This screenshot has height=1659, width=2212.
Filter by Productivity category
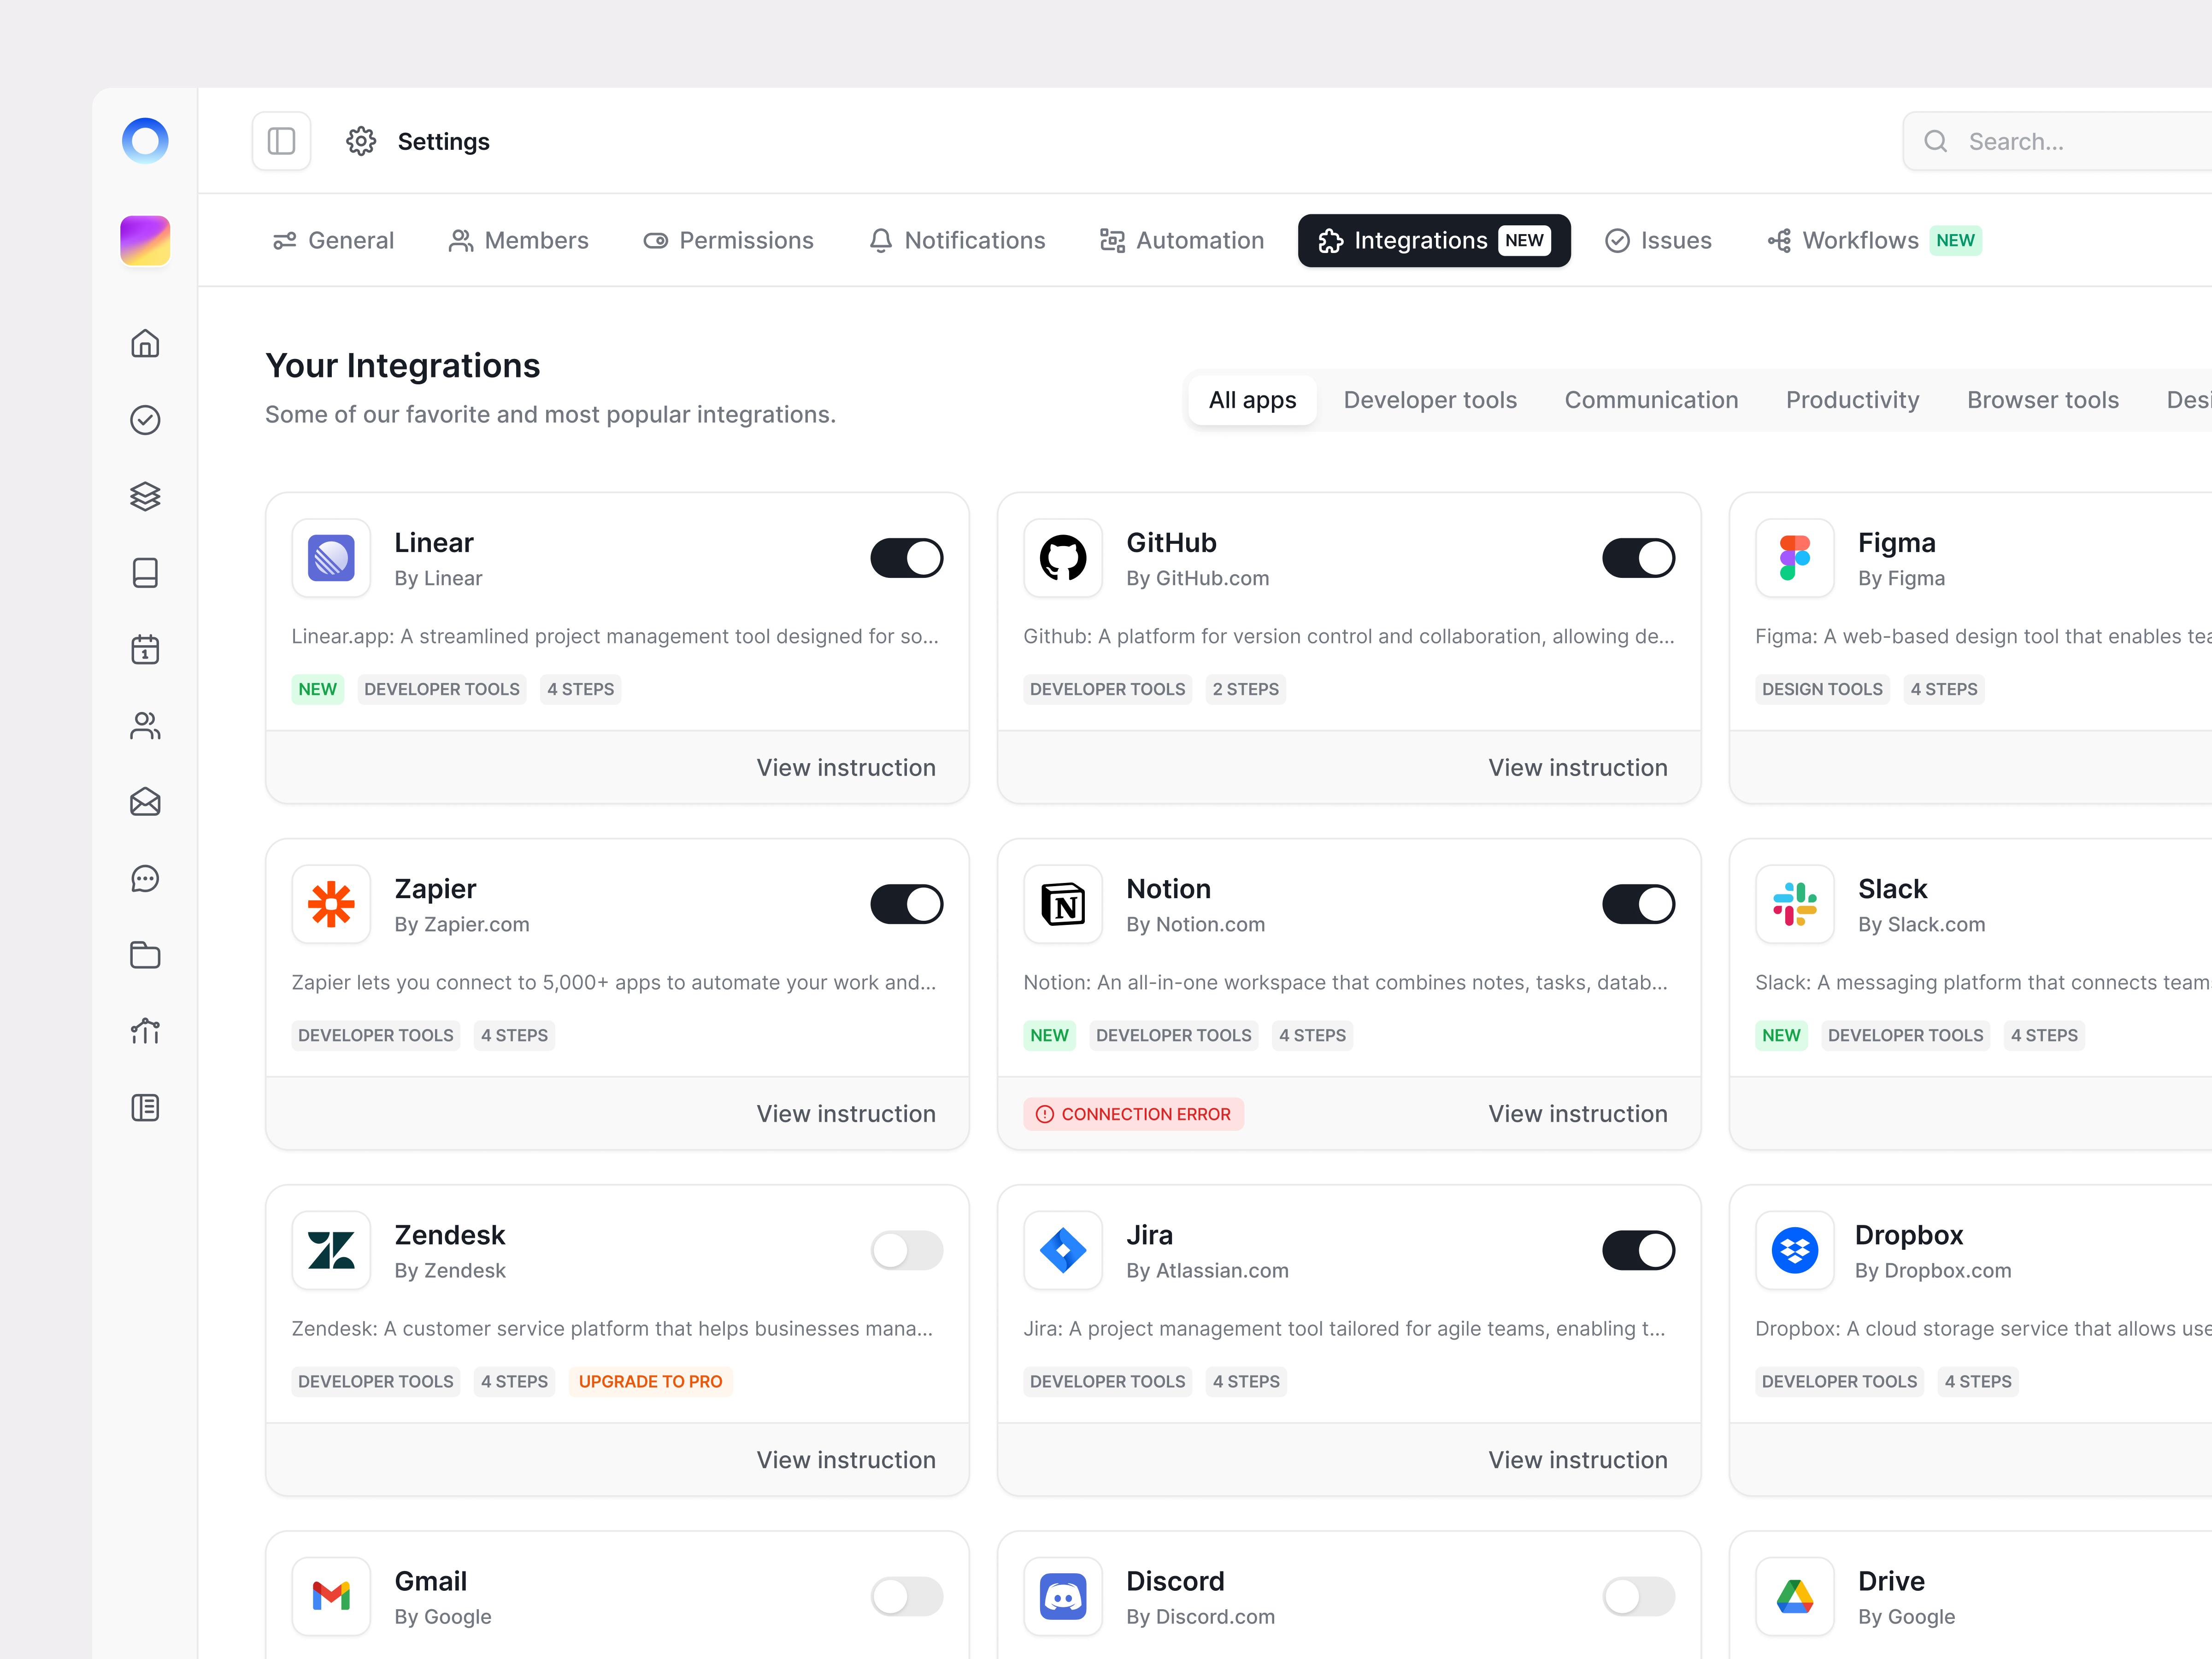(1852, 400)
